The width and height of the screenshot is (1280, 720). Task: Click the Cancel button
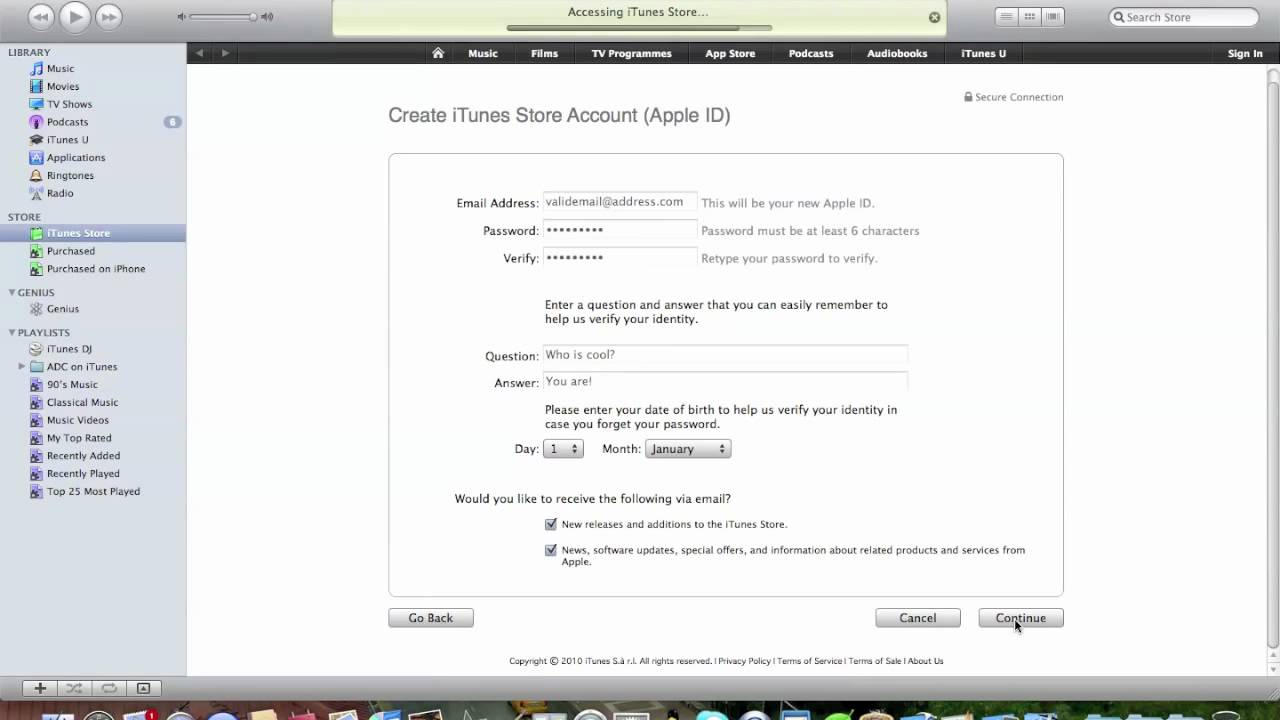click(918, 618)
